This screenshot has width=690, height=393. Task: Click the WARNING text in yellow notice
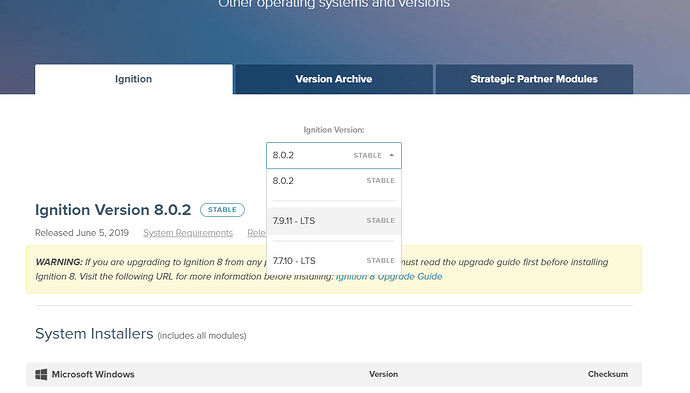59,262
